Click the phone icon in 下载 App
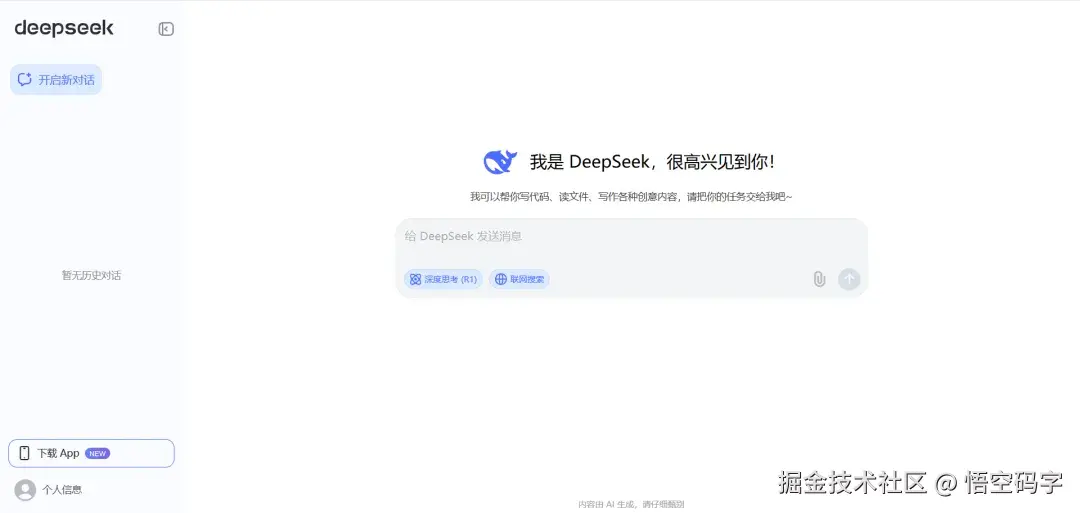Image resolution: width=1080 pixels, height=513 pixels. tap(24, 453)
